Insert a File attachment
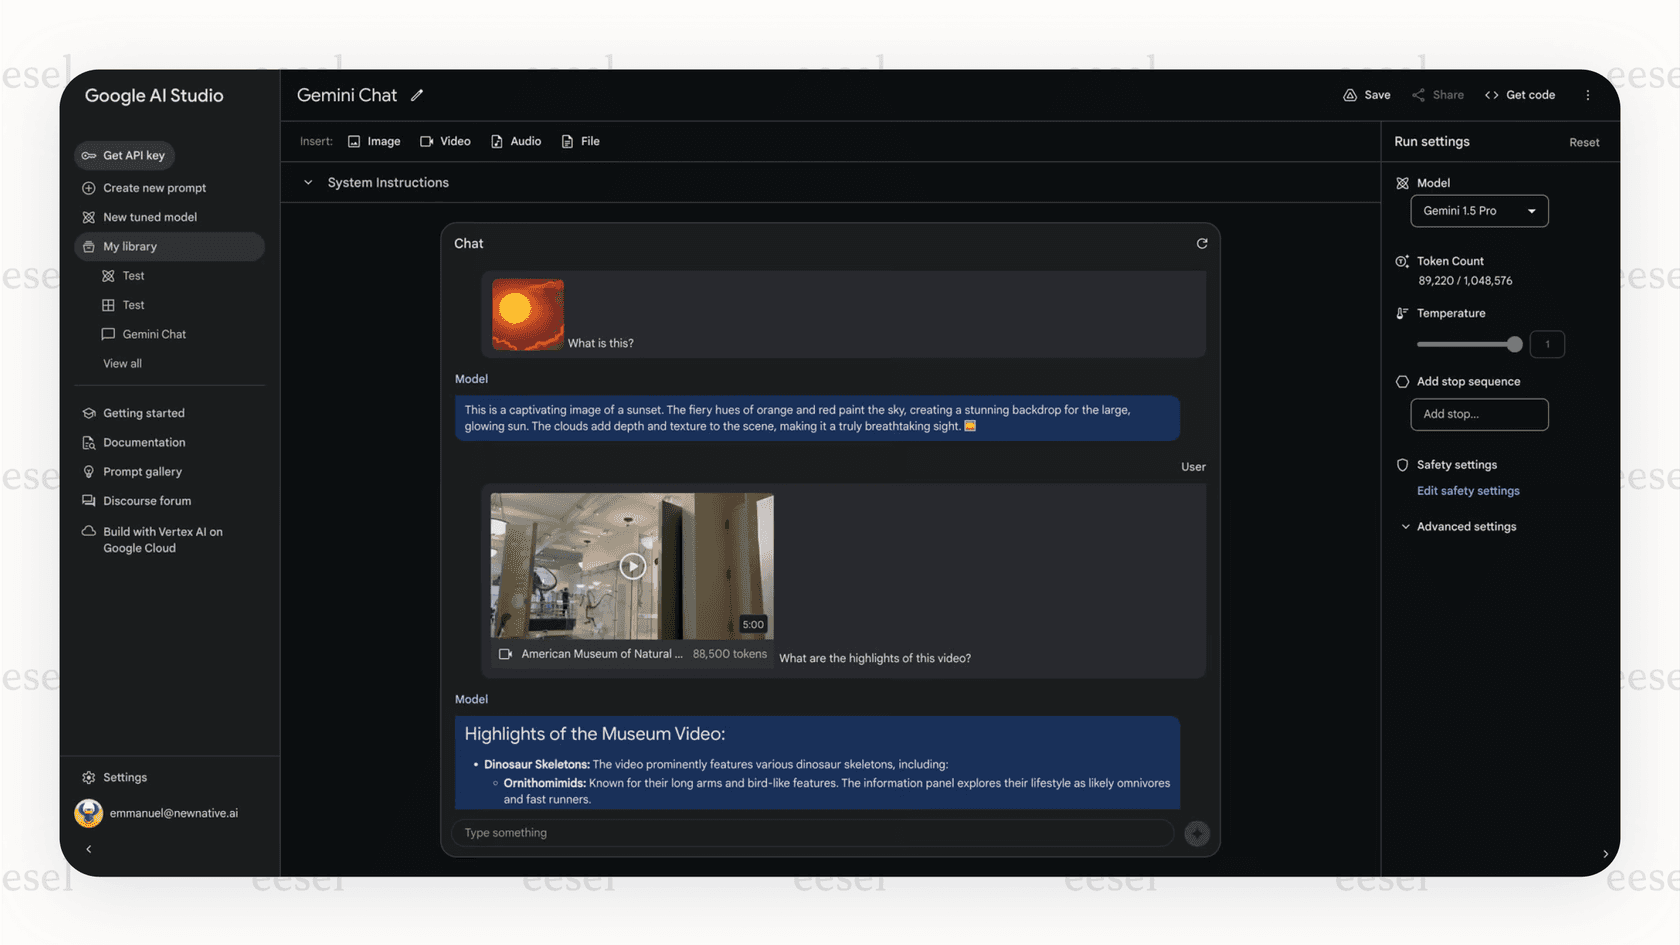Viewport: 1680px width, 945px height. (x=580, y=141)
